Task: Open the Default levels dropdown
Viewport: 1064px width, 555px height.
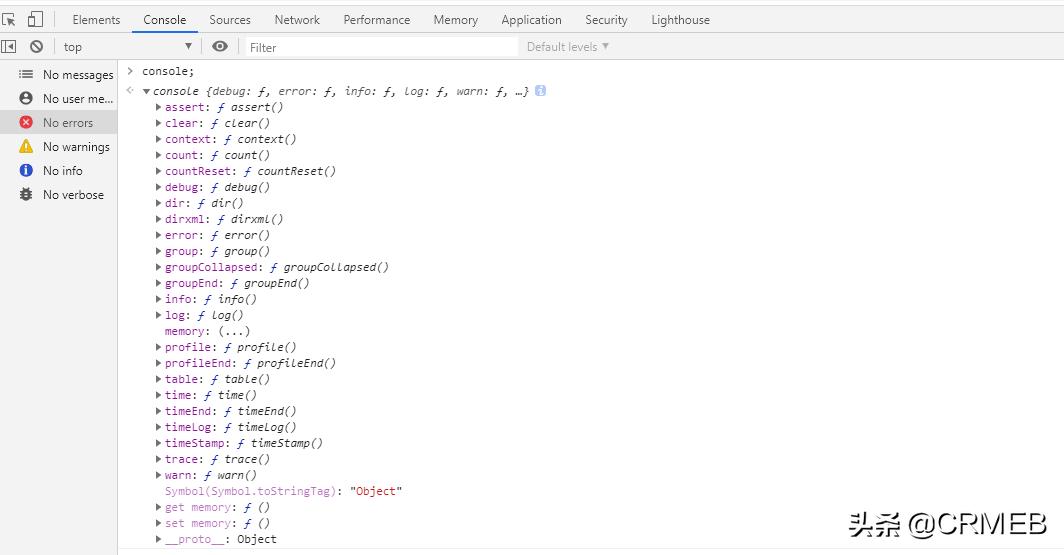Action: tap(567, 46)
